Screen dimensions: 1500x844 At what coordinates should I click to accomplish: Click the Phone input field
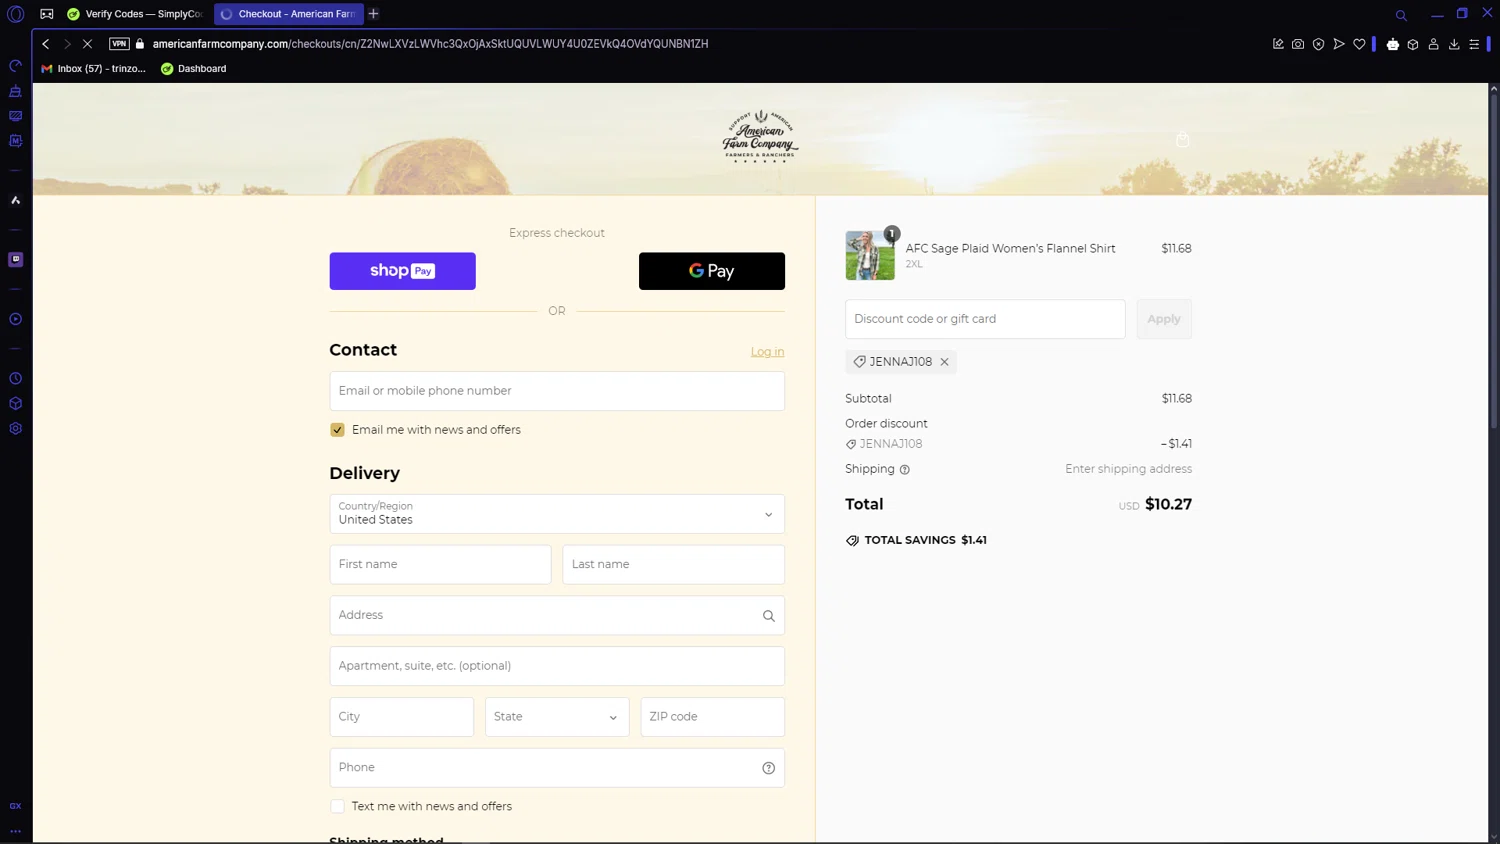coord(557,768)
